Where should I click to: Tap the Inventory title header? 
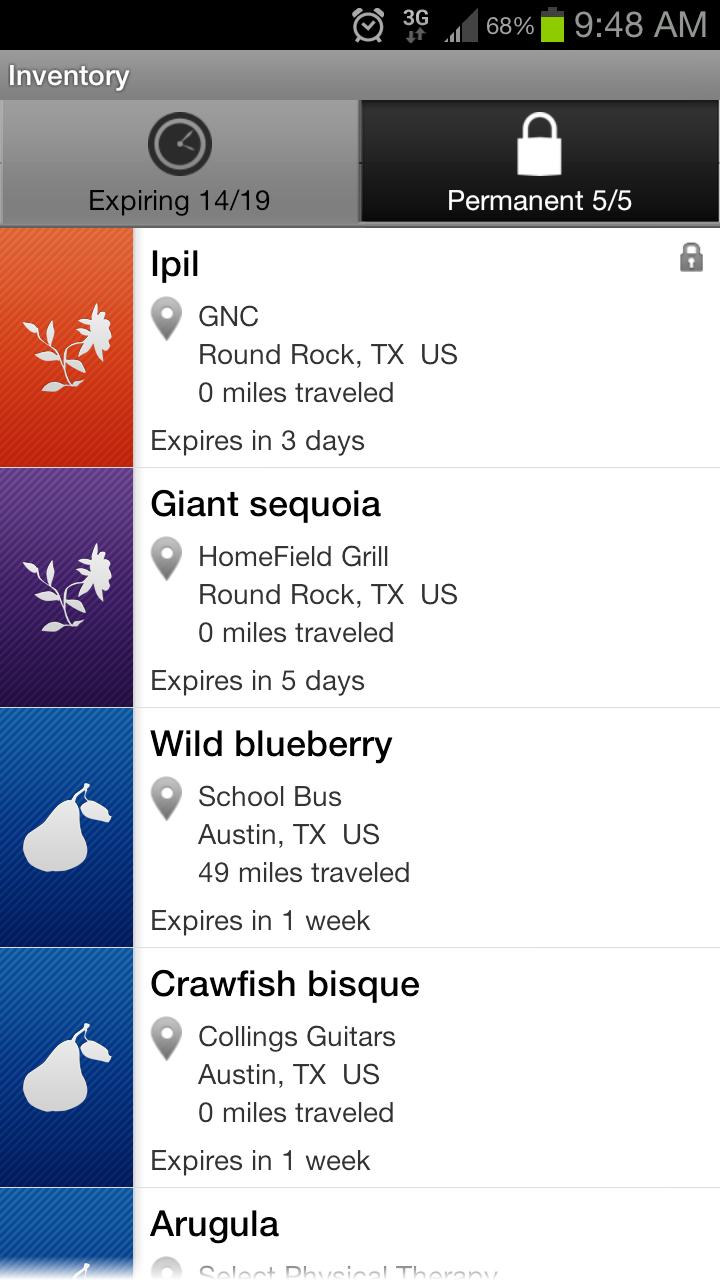[x=68, y=76]
